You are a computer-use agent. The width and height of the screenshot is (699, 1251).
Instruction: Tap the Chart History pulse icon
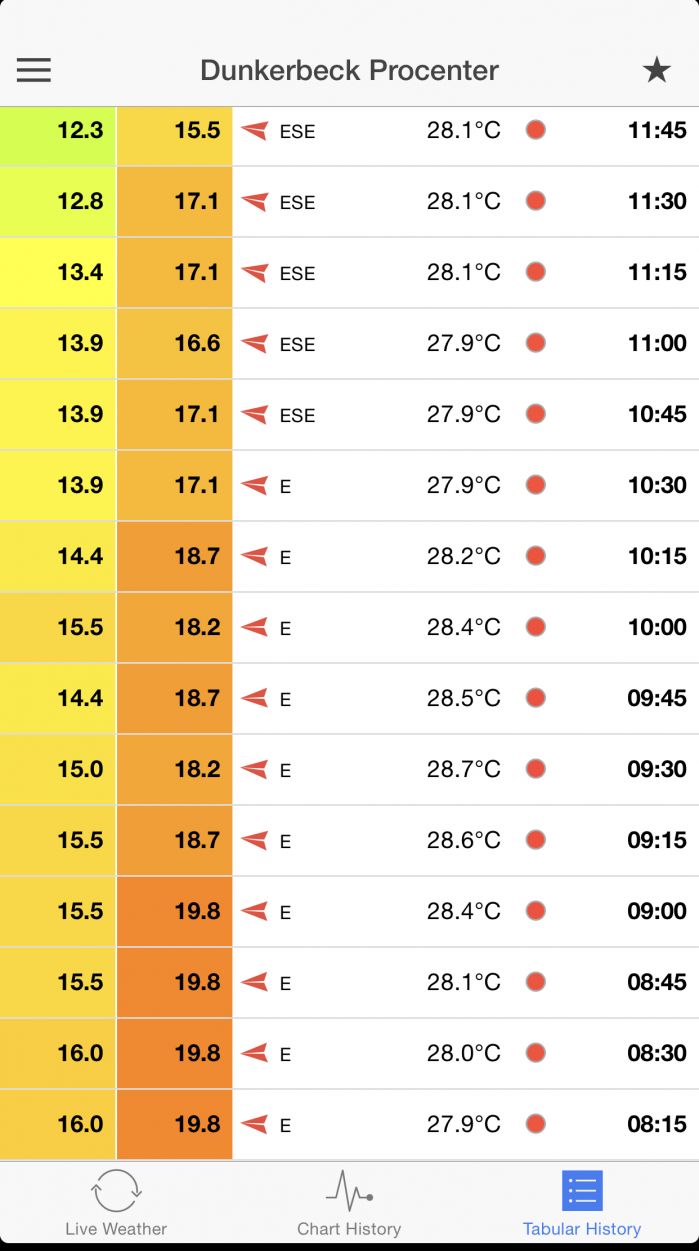click(349, 1190)
